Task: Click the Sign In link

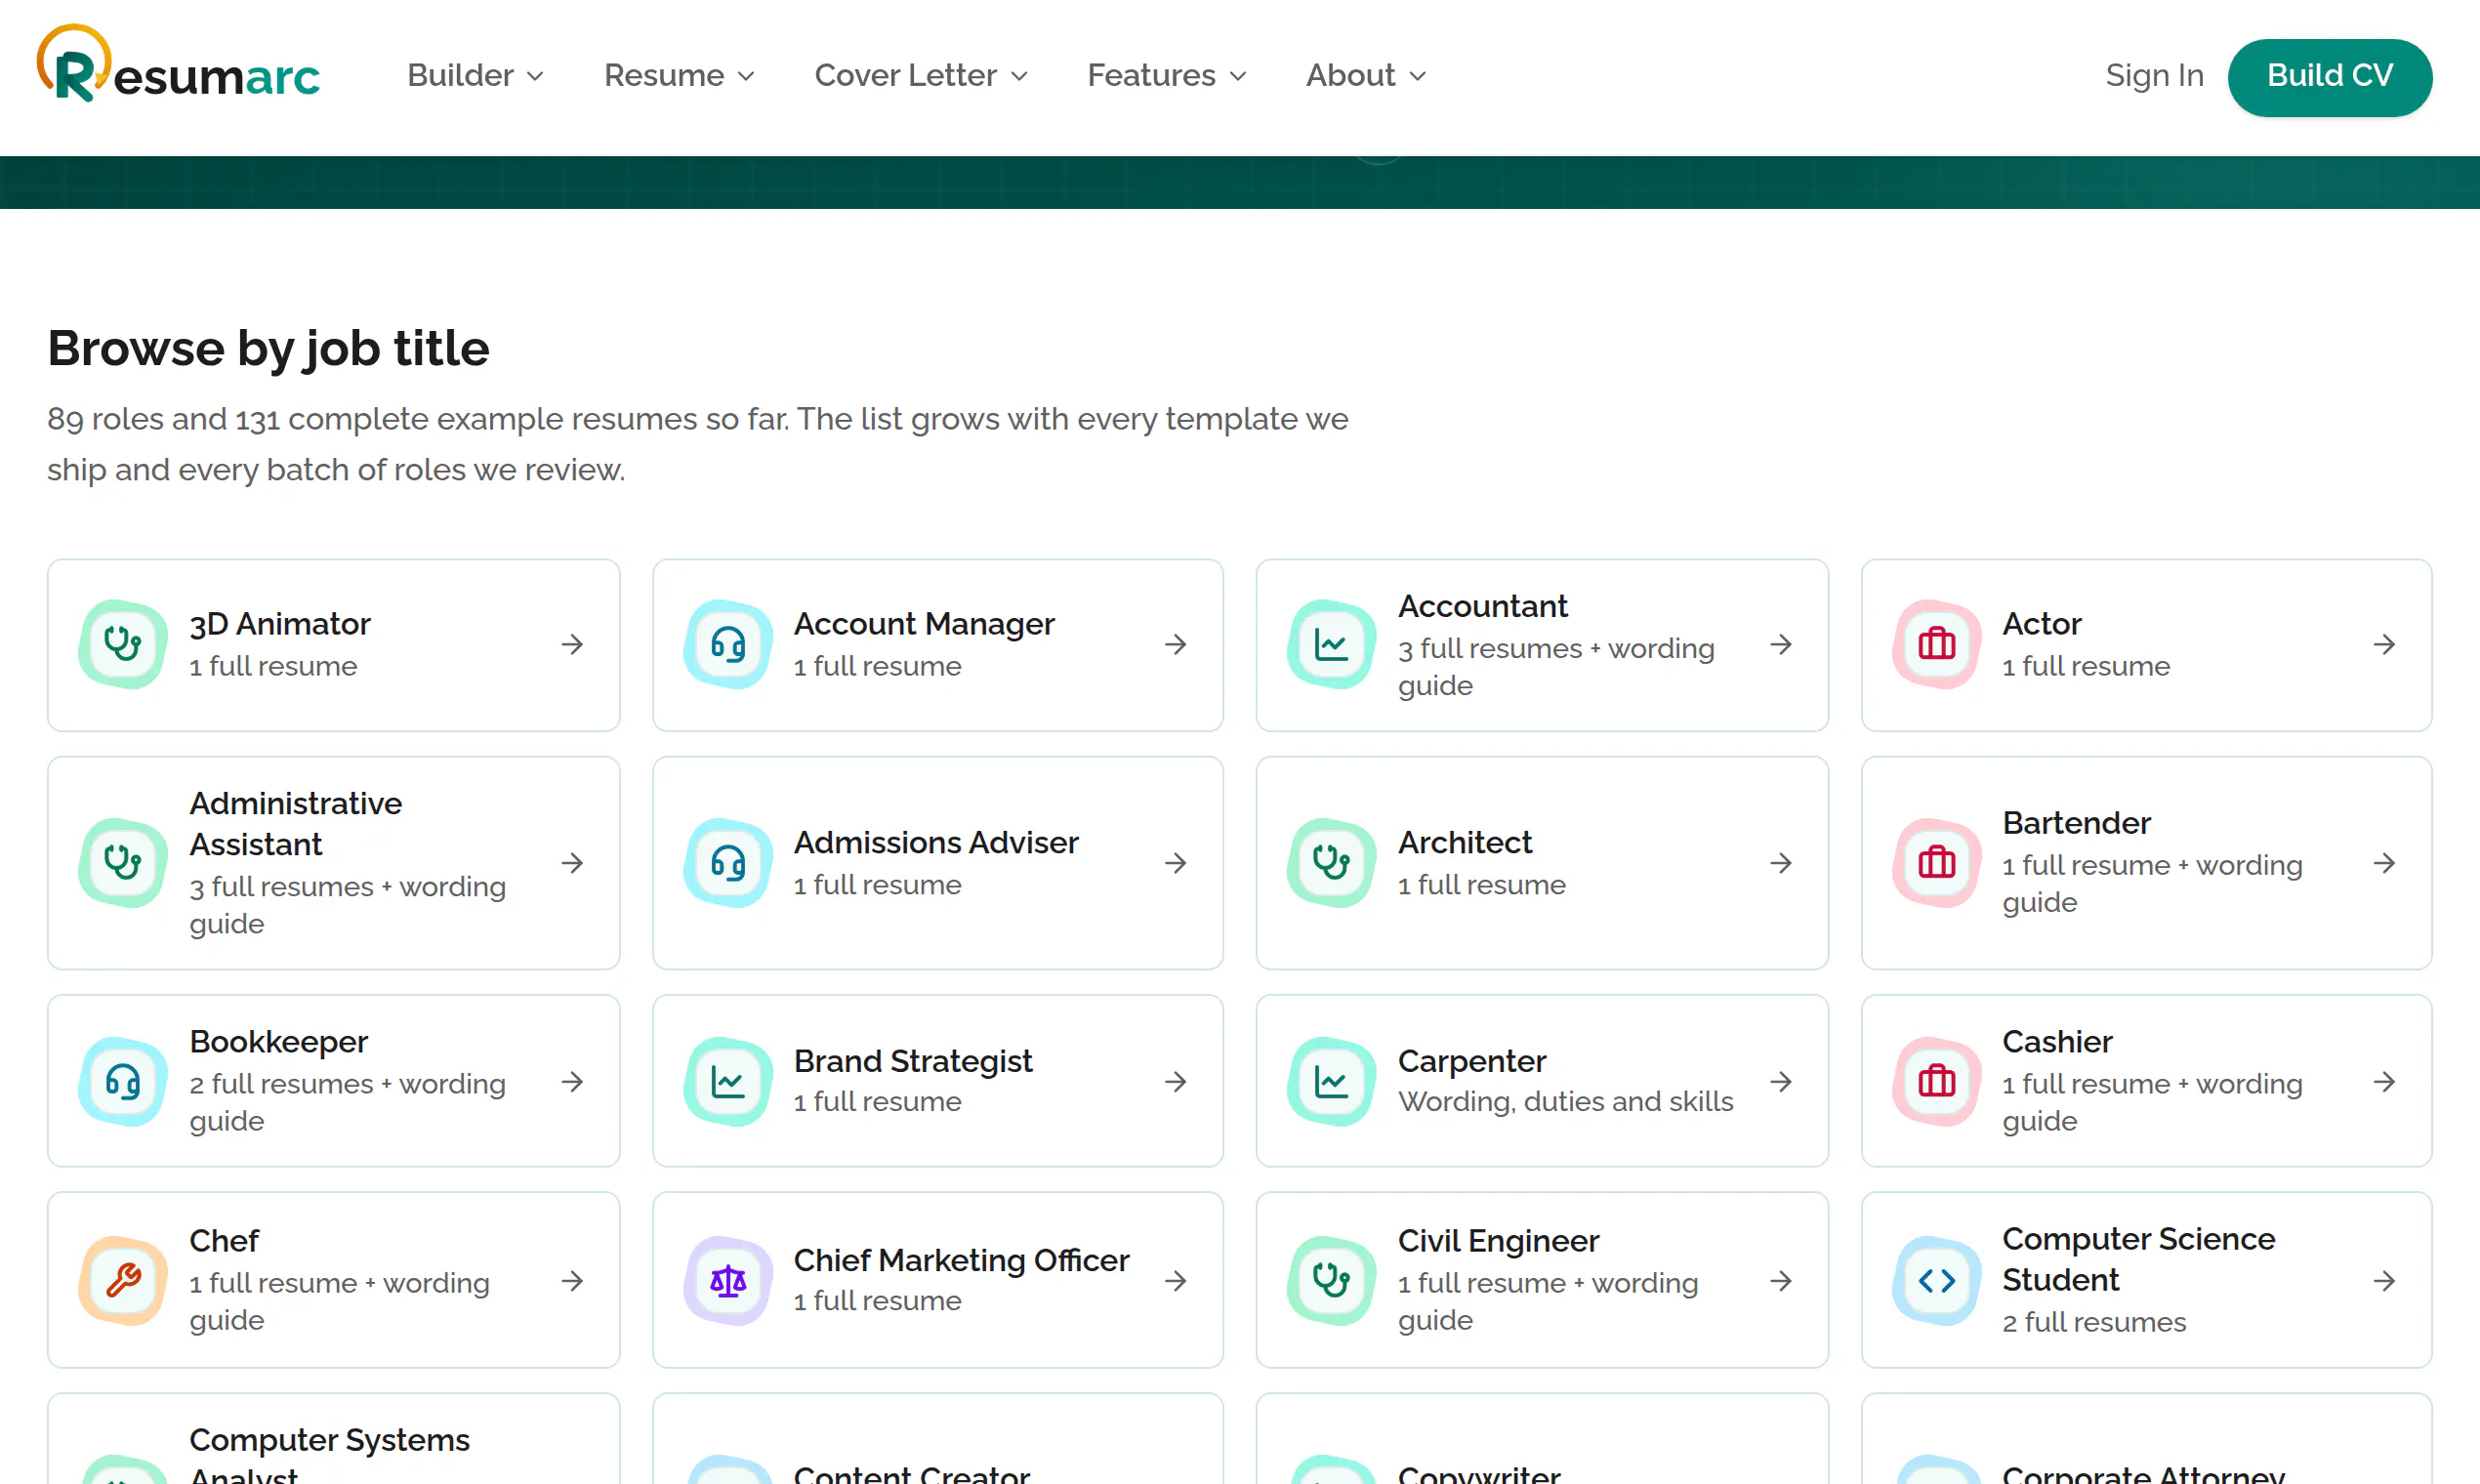Action: click(x=2154, y=75)
